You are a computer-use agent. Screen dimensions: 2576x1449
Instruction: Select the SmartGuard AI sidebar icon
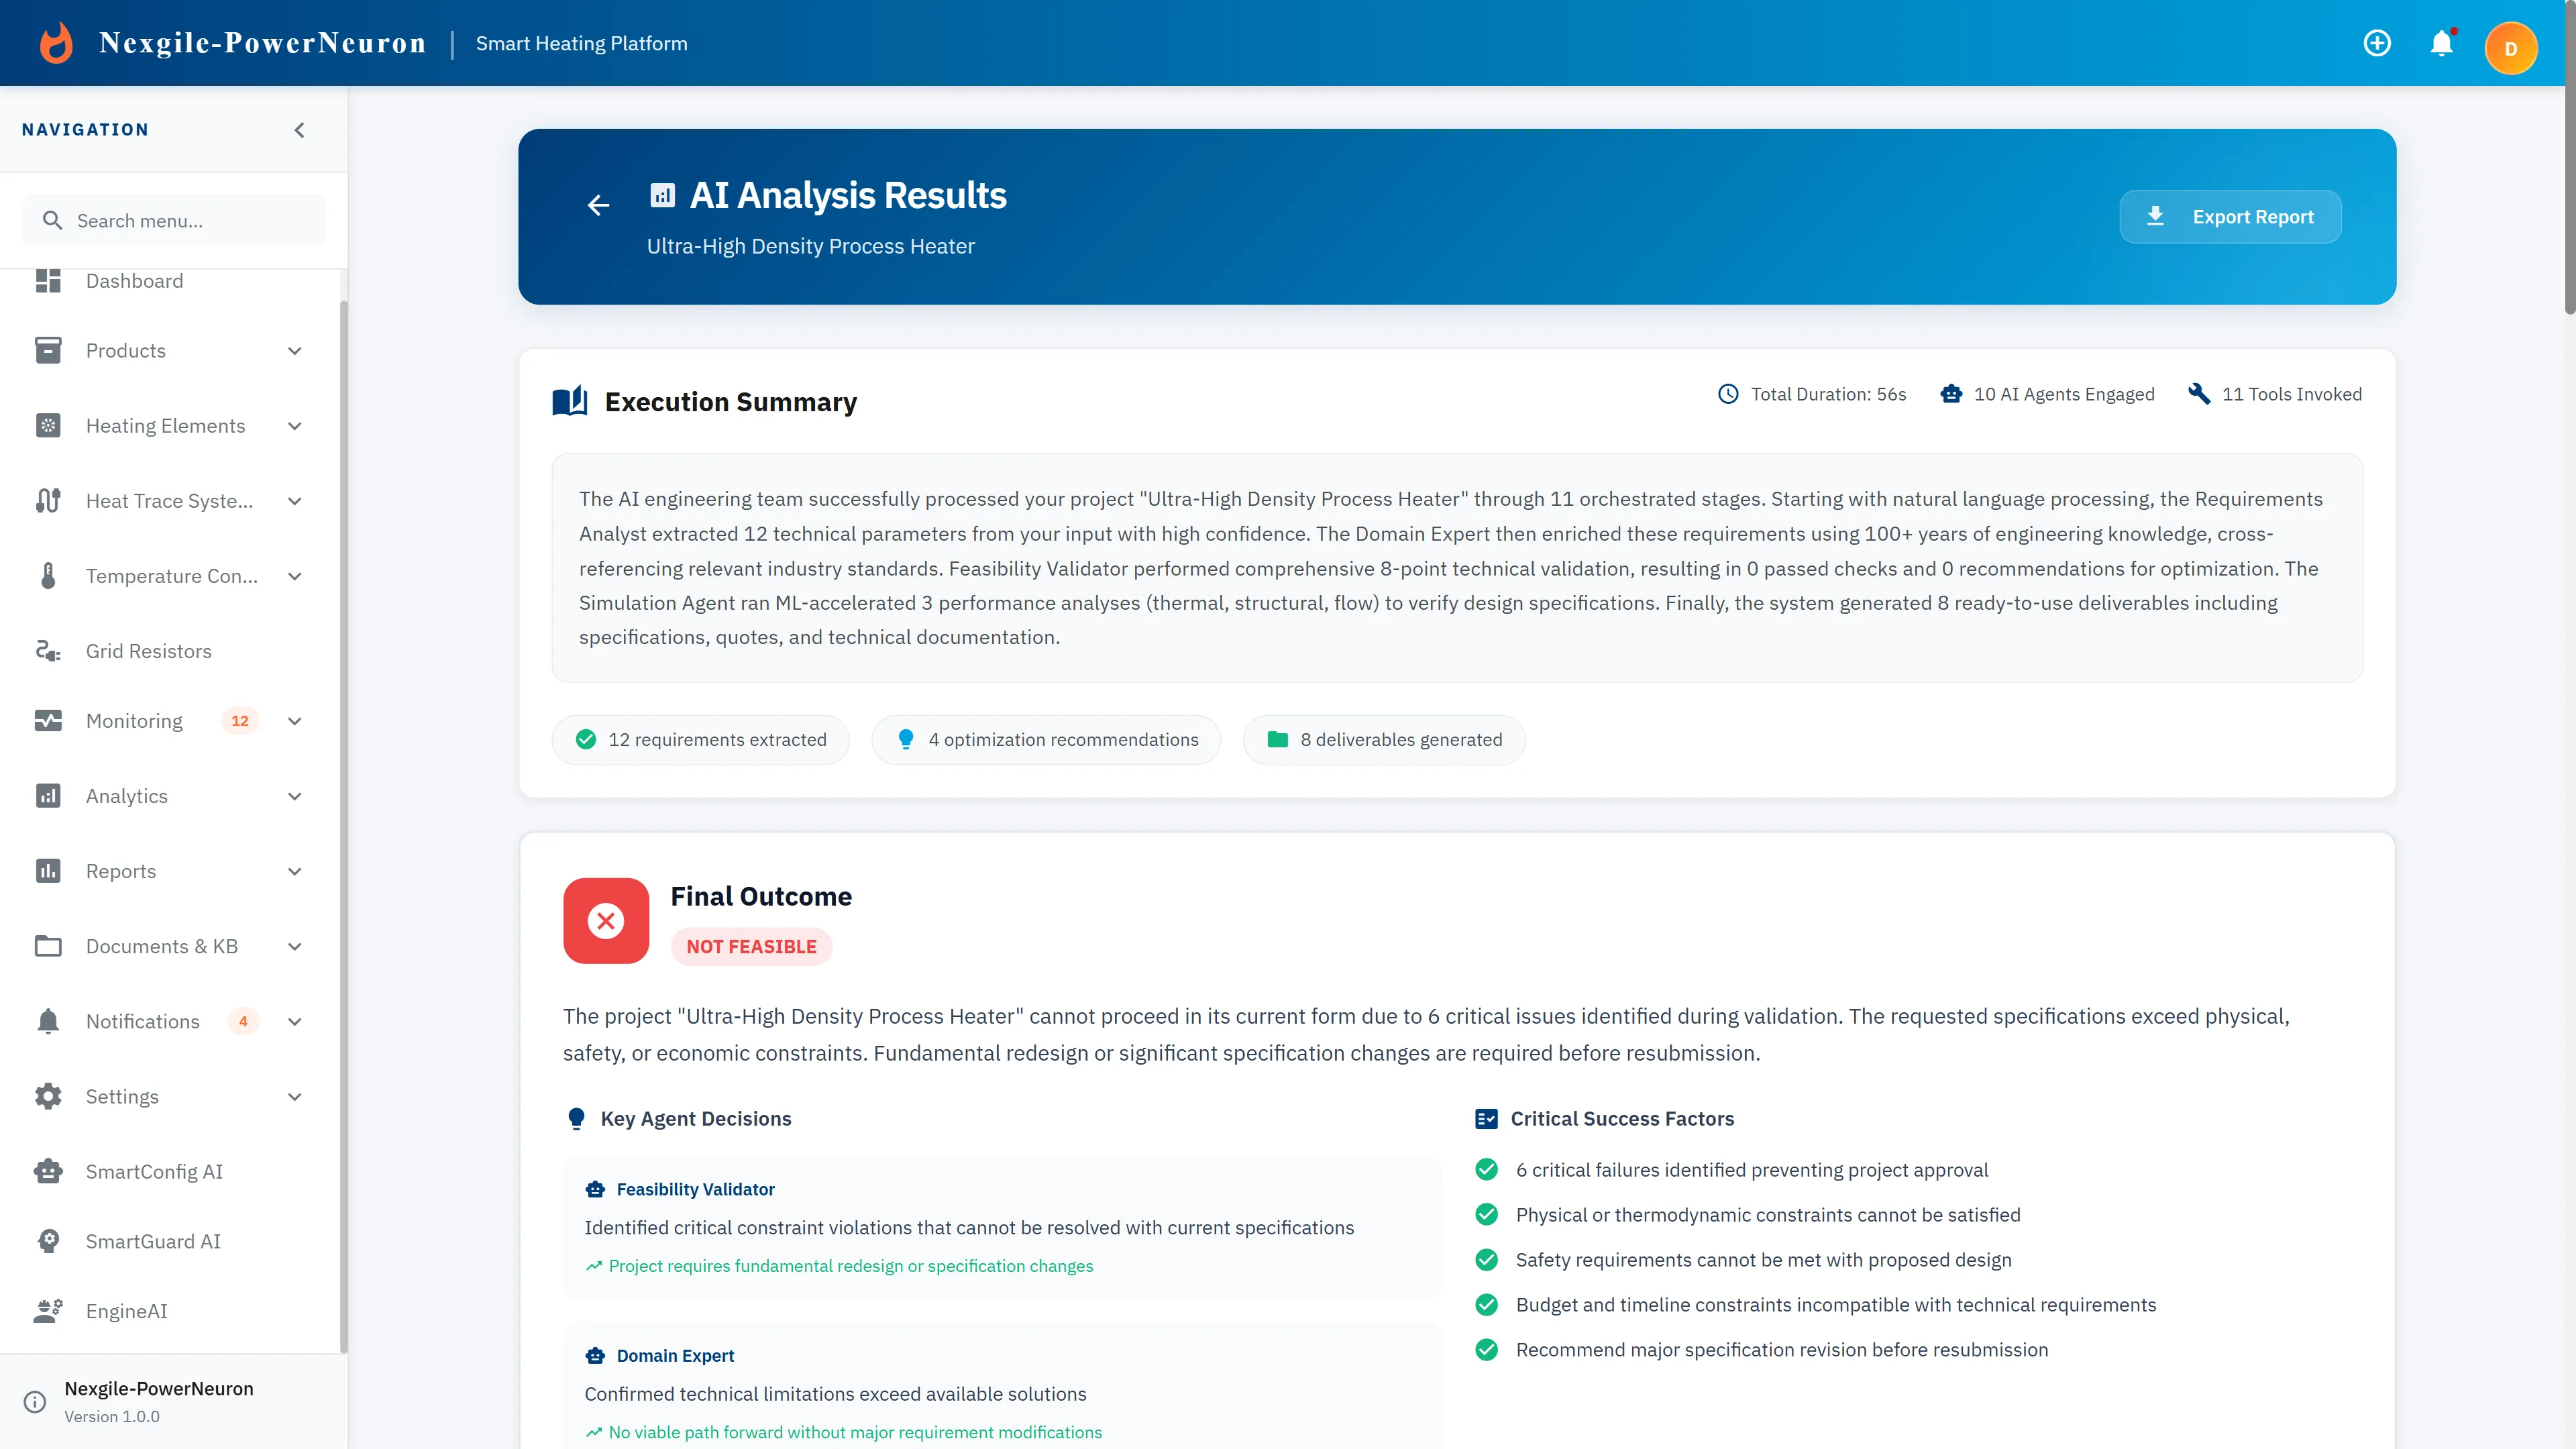(x=49, y=1241)
